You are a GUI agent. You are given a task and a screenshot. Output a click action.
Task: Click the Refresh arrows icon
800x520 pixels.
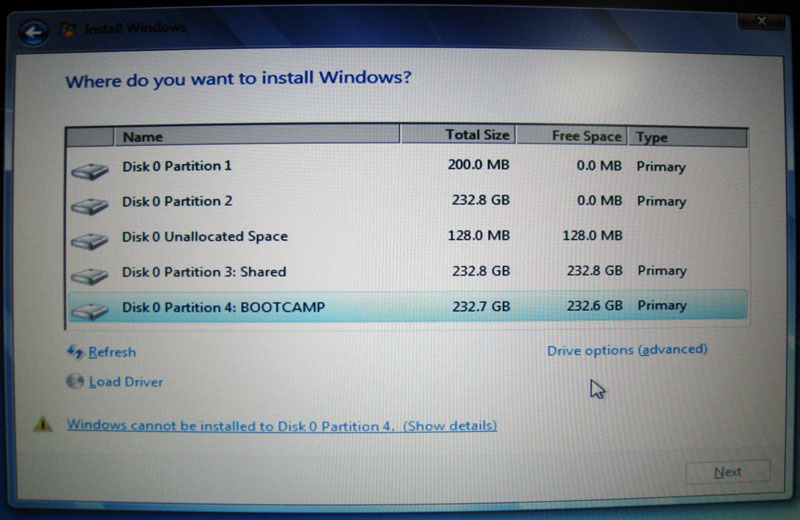coord(76,352)
